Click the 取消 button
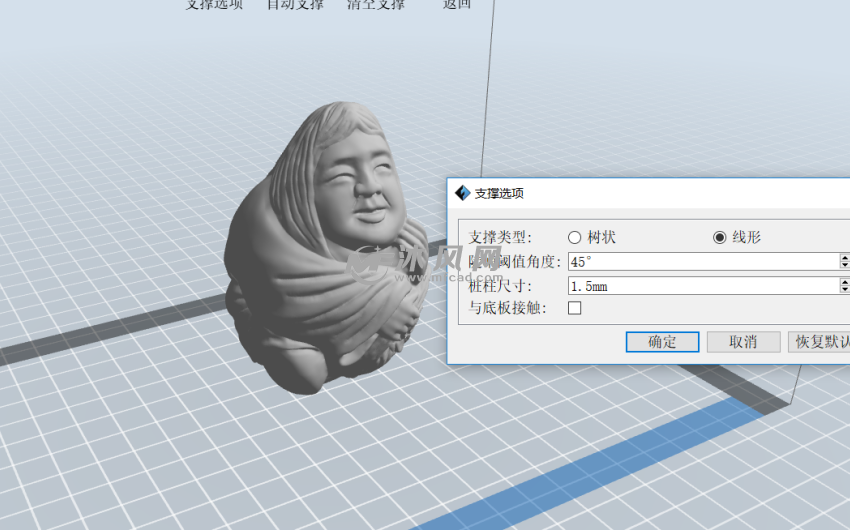 click(x=743, y=342)
